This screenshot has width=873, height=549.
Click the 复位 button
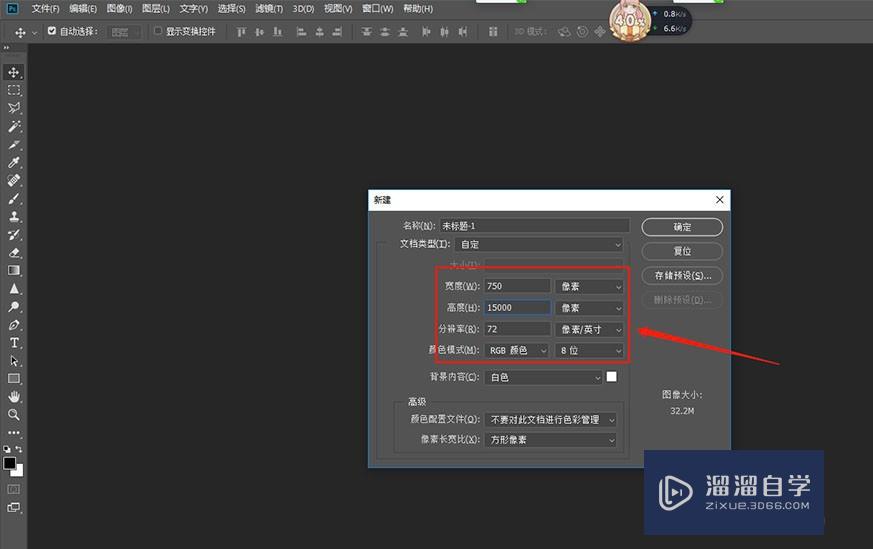(682, 251)
